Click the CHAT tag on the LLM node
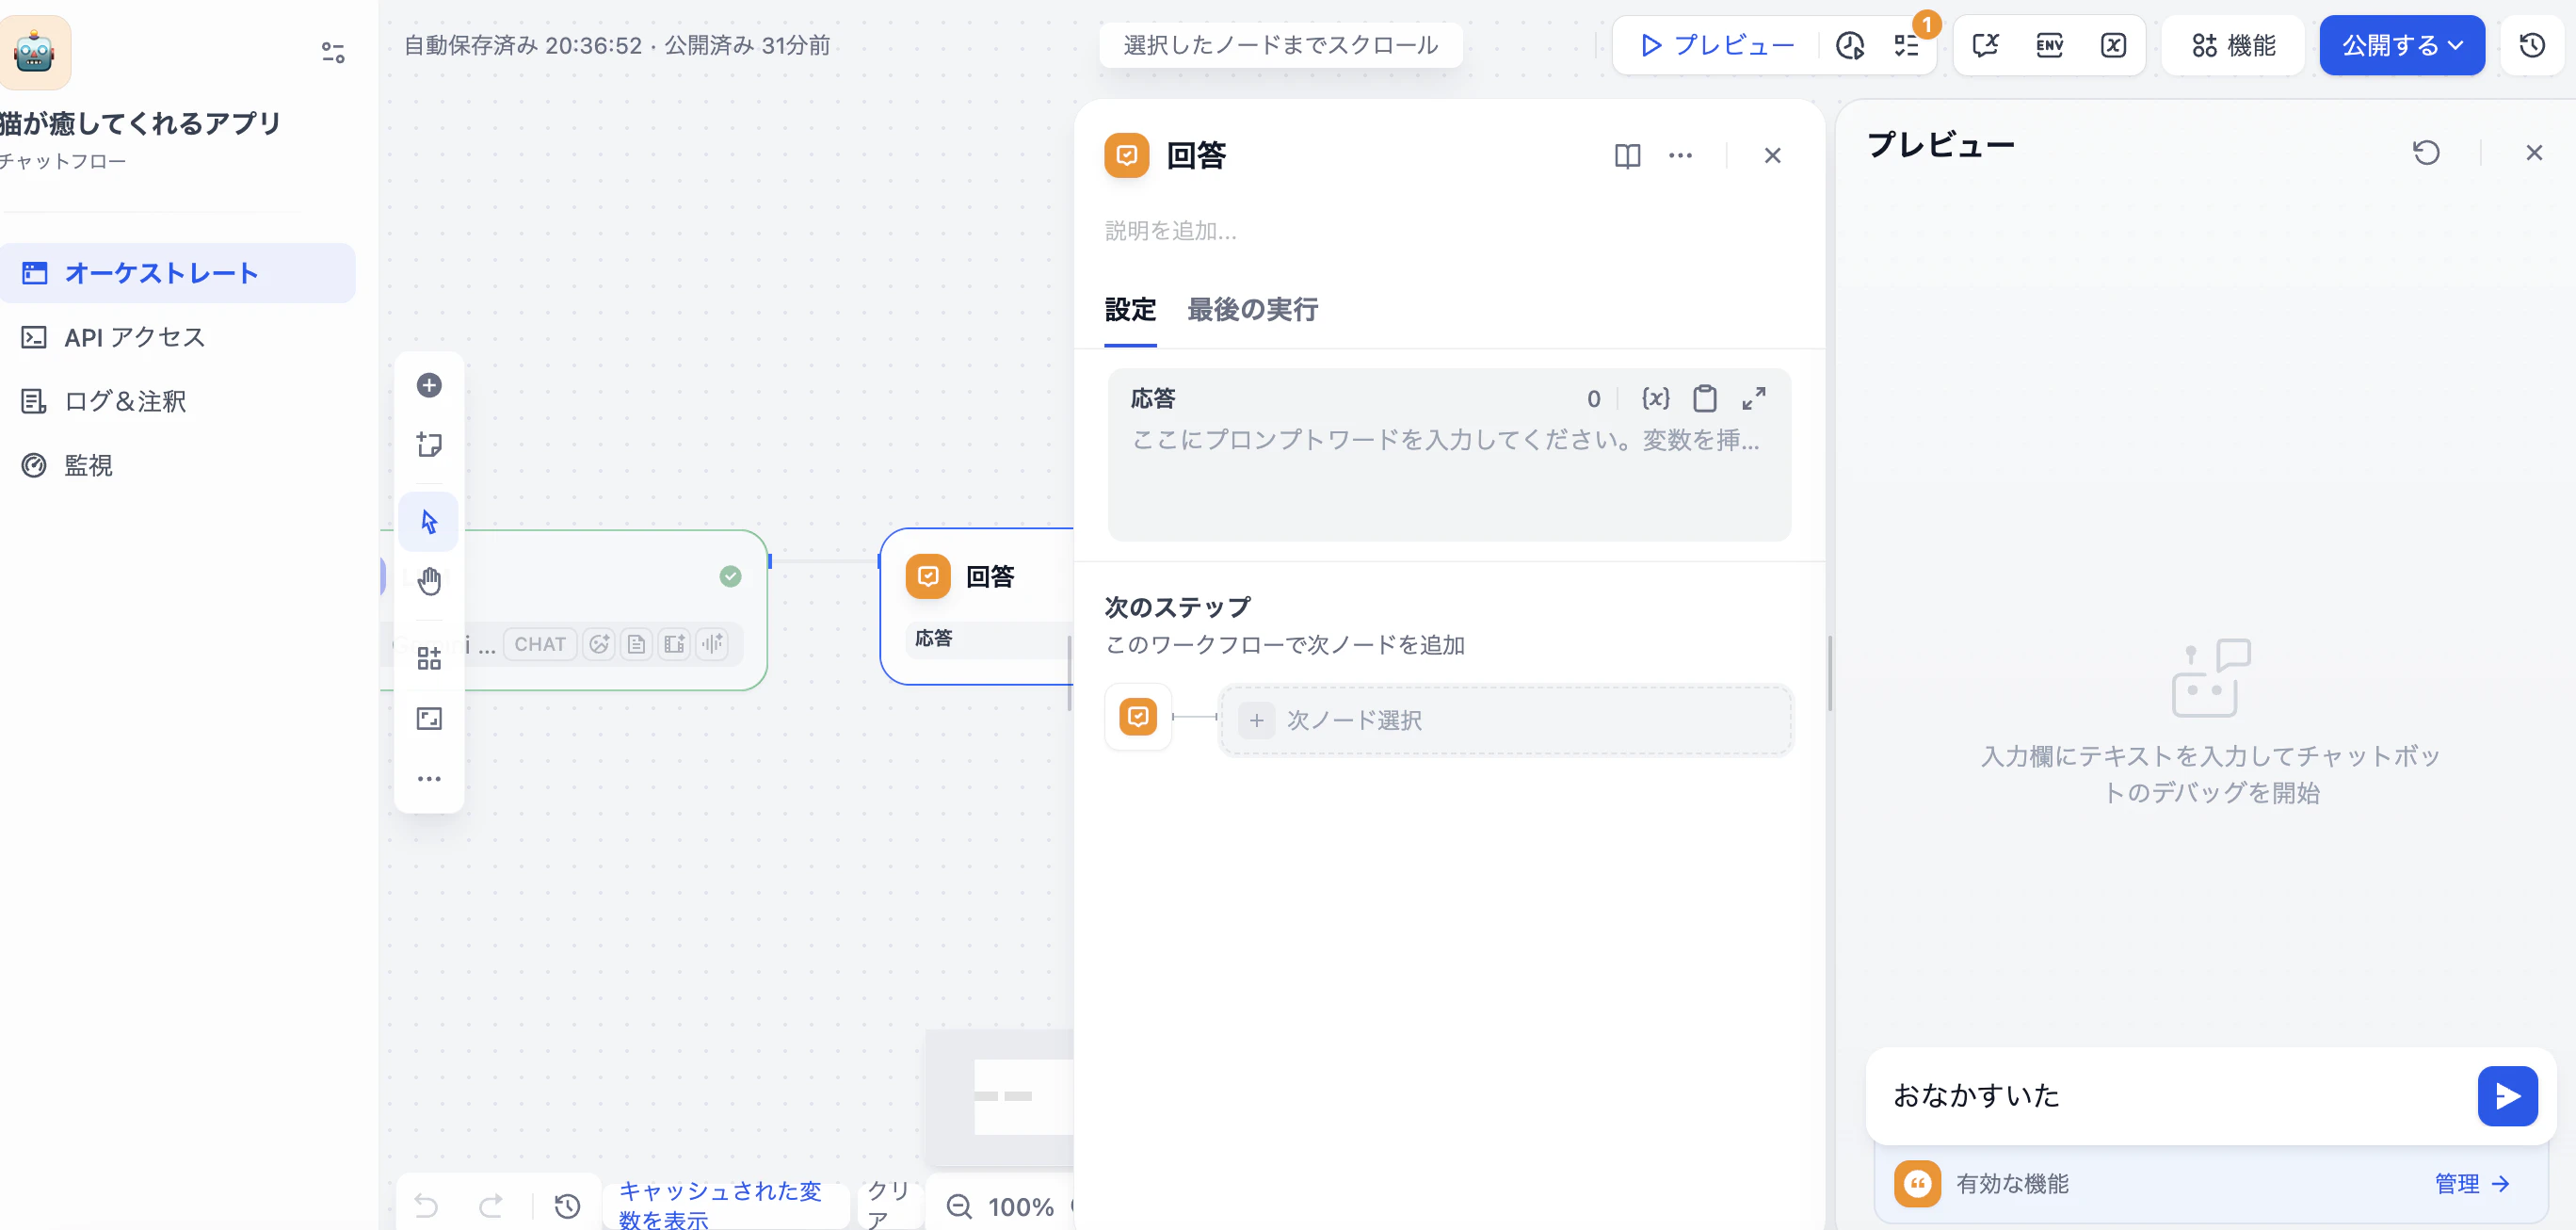 pos(540,644)
